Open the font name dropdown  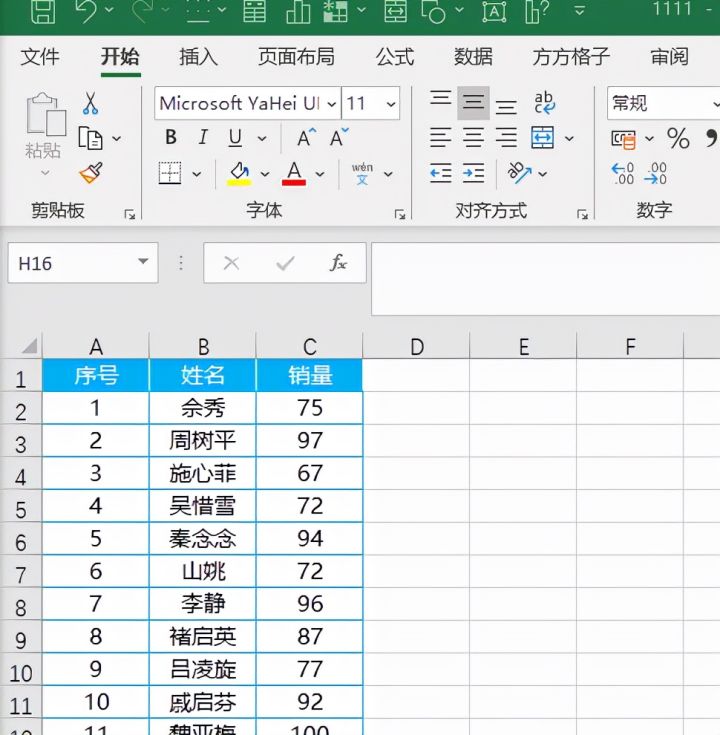(x=332, y=104)
